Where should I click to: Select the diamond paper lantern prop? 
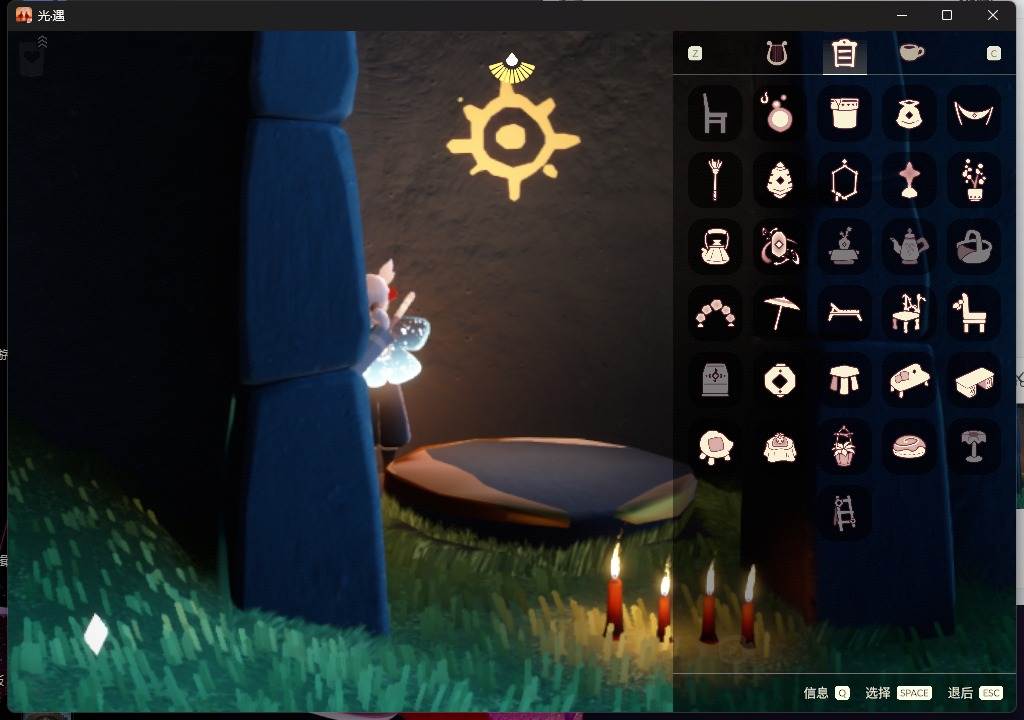tap(779, 380)
